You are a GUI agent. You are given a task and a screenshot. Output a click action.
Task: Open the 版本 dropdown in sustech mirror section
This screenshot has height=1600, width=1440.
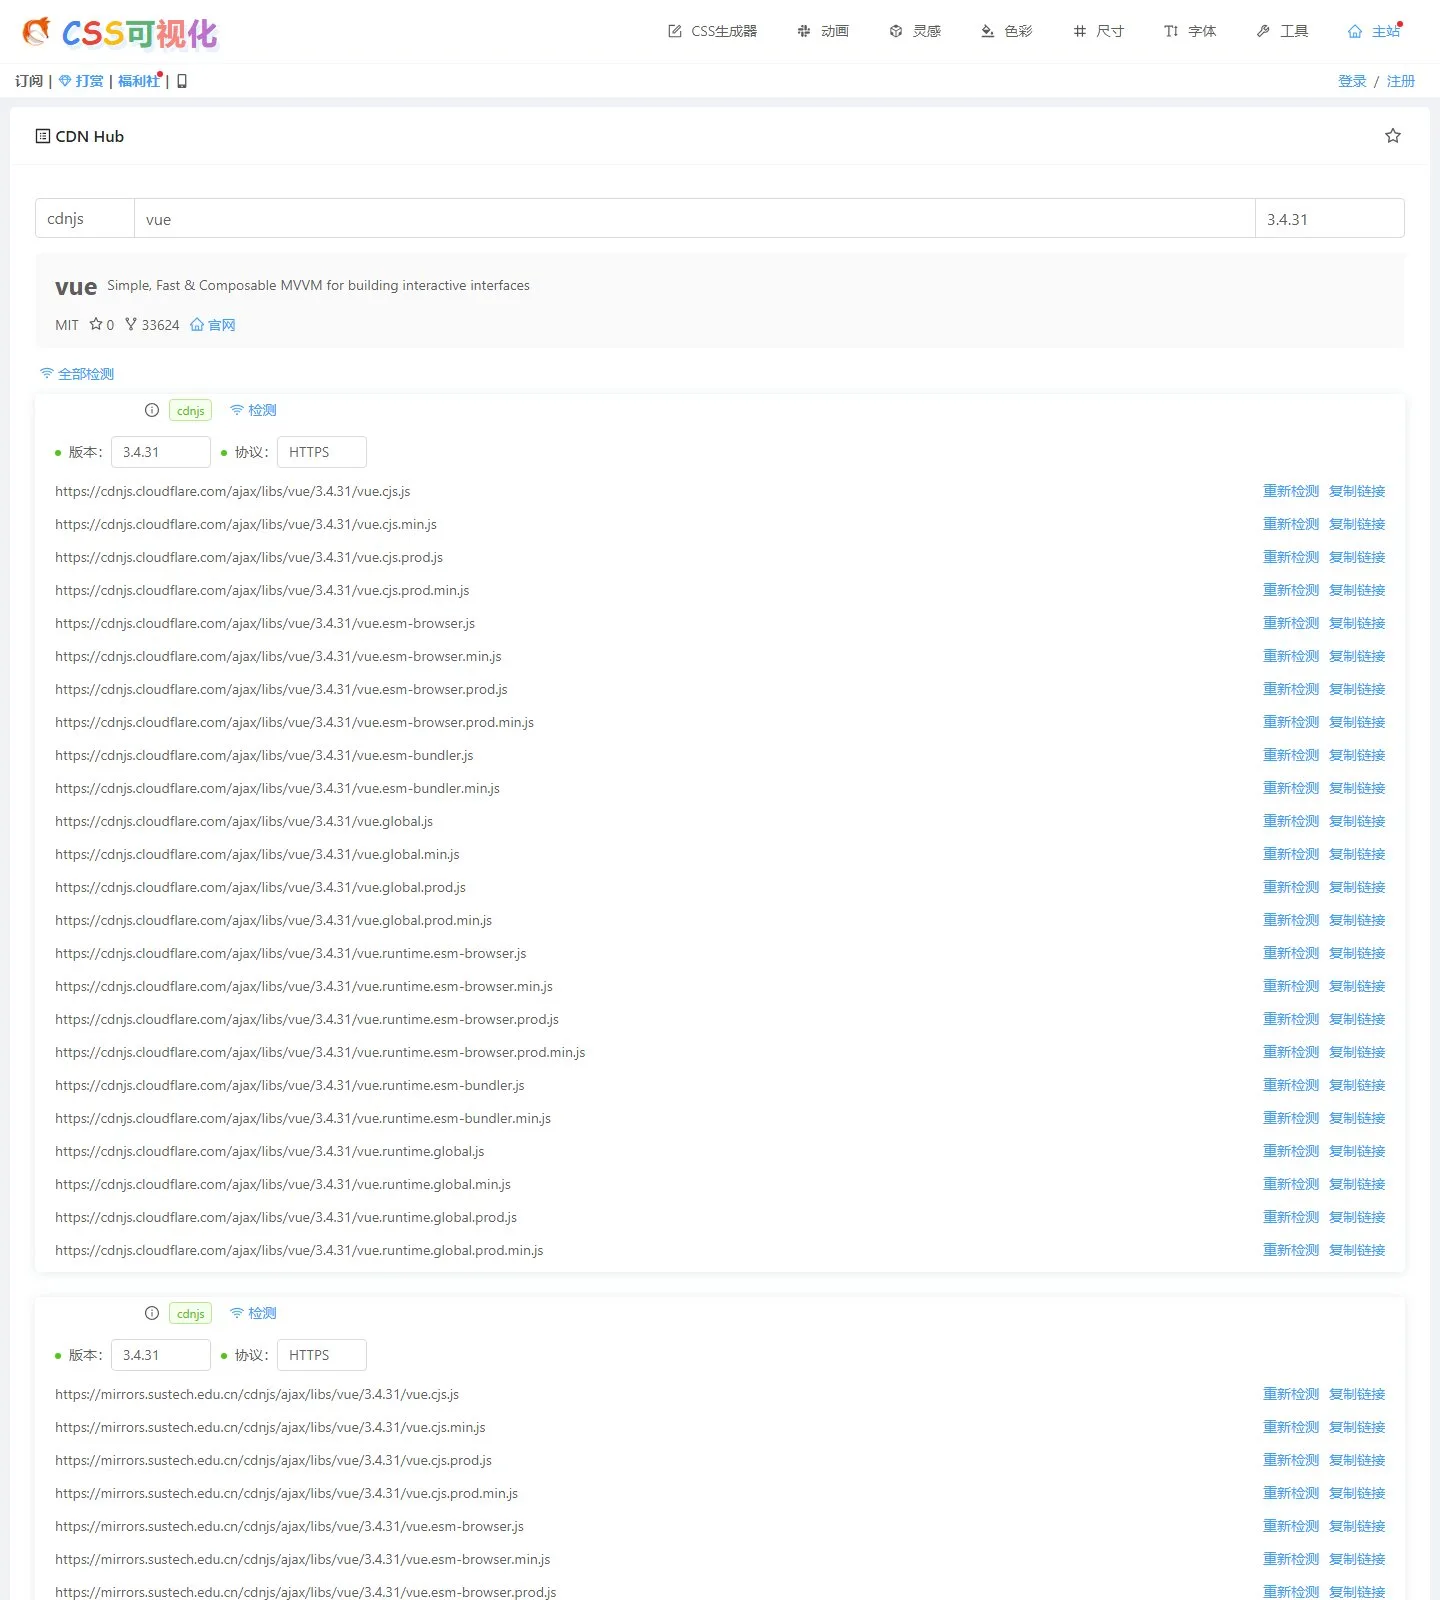[161, 1355]
